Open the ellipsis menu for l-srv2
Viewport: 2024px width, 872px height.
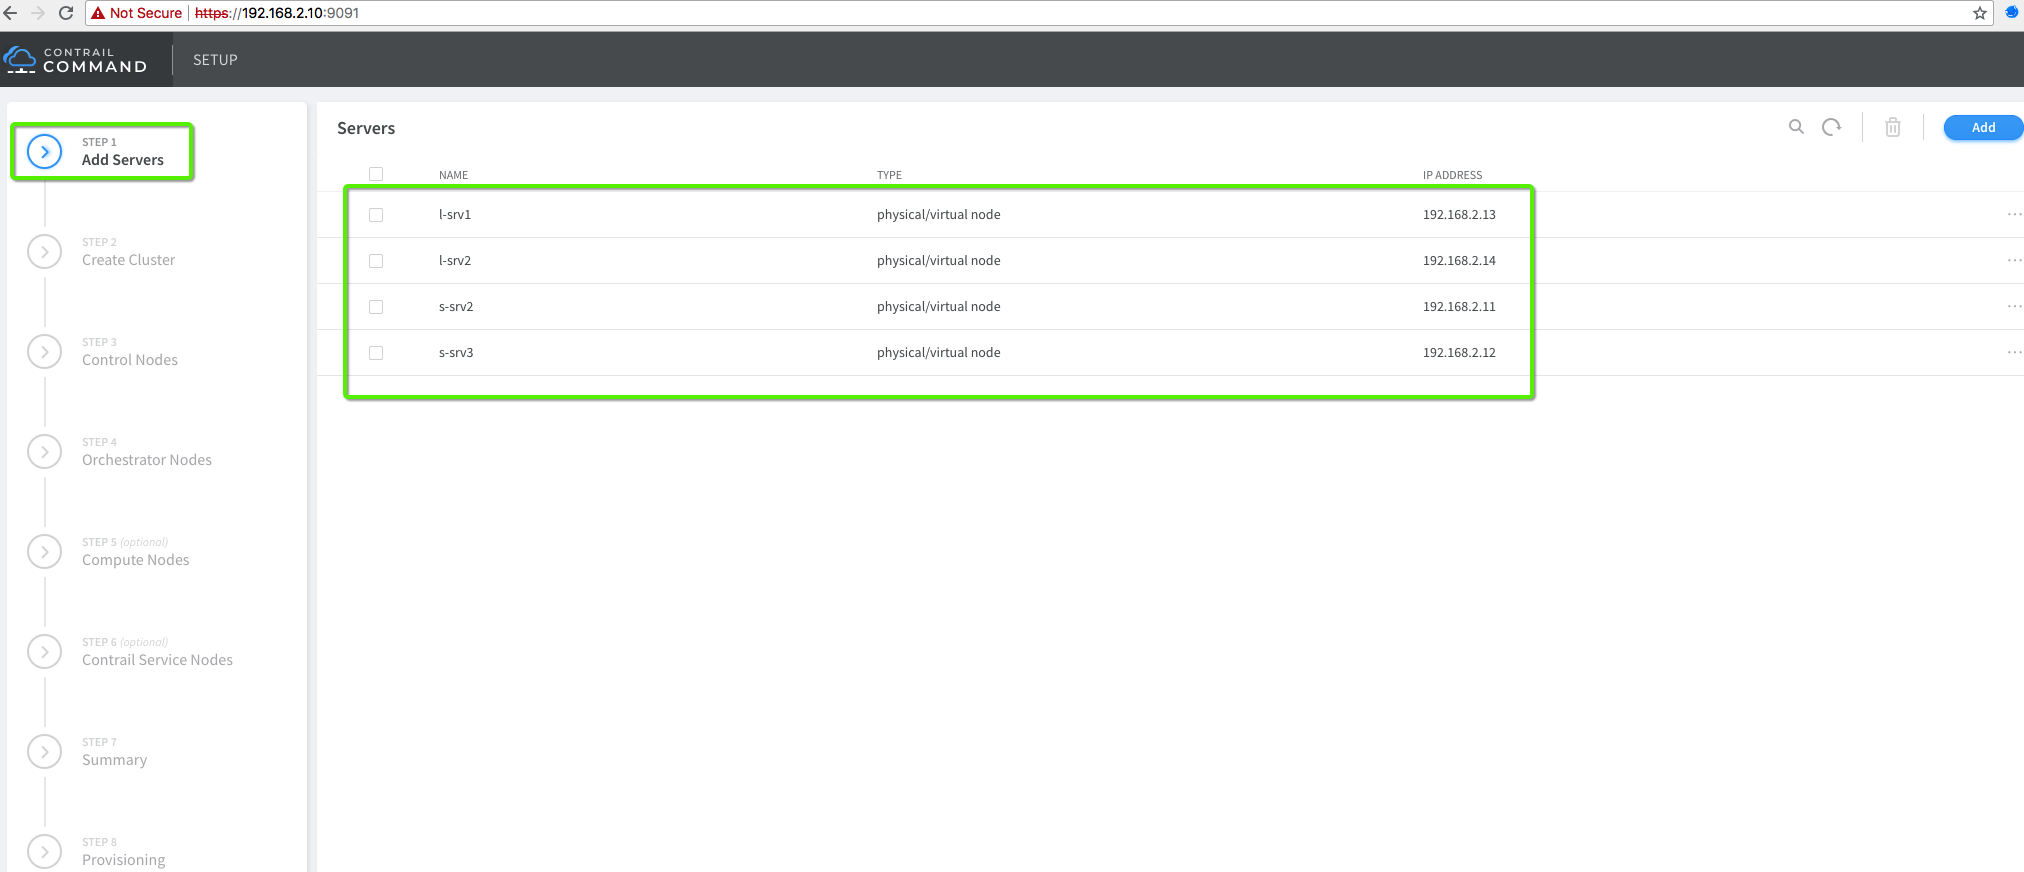pyautogui.click(x=2014, y=260)
